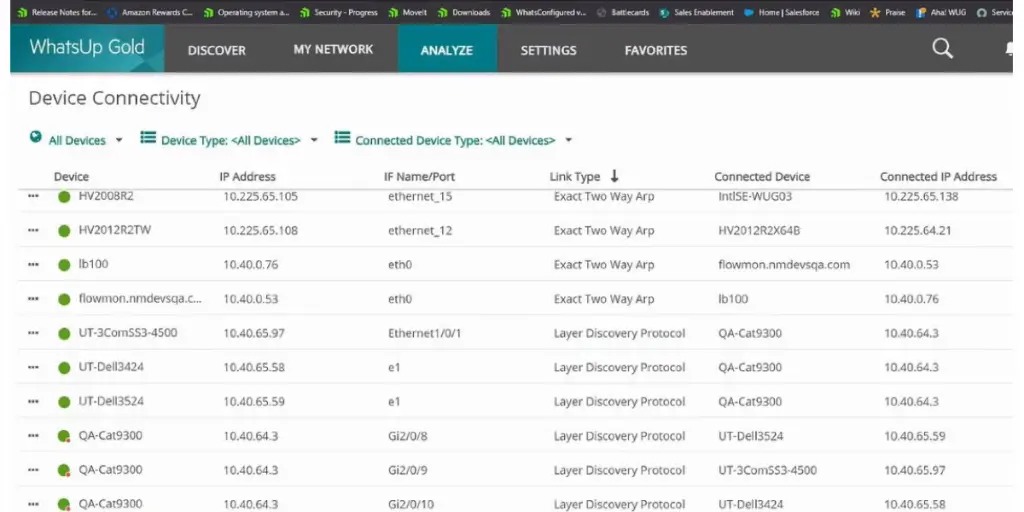Click IP address 10.40.65.97 in IP Address column

point(254,333)
